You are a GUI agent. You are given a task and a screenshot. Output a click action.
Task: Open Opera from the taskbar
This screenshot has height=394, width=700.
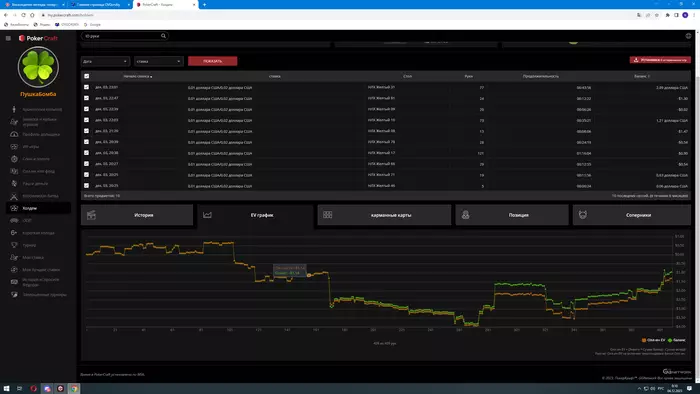point(33,389)
